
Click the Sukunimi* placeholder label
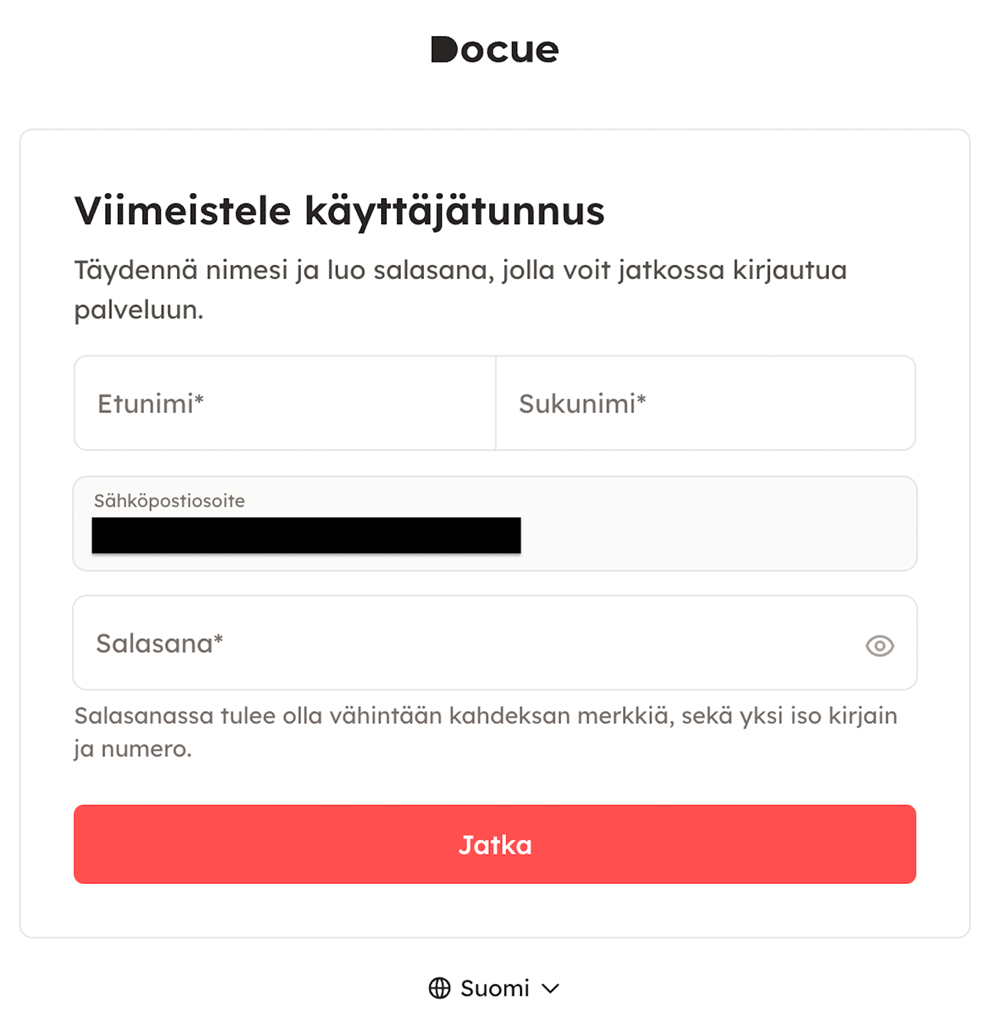[x=583, y=403]
